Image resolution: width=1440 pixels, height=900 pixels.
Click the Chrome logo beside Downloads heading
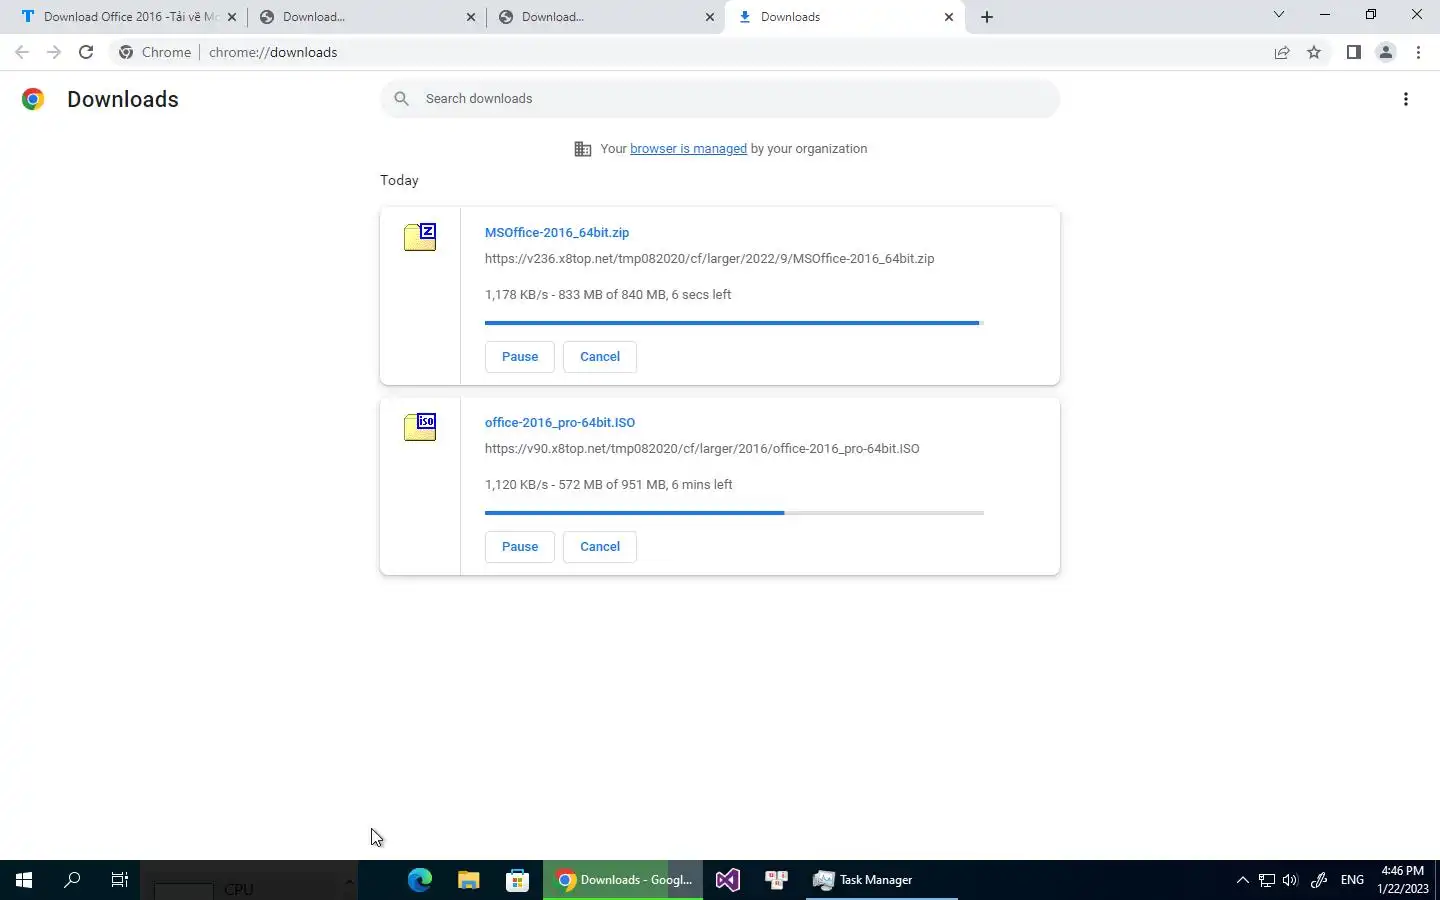tap(33, 99)
